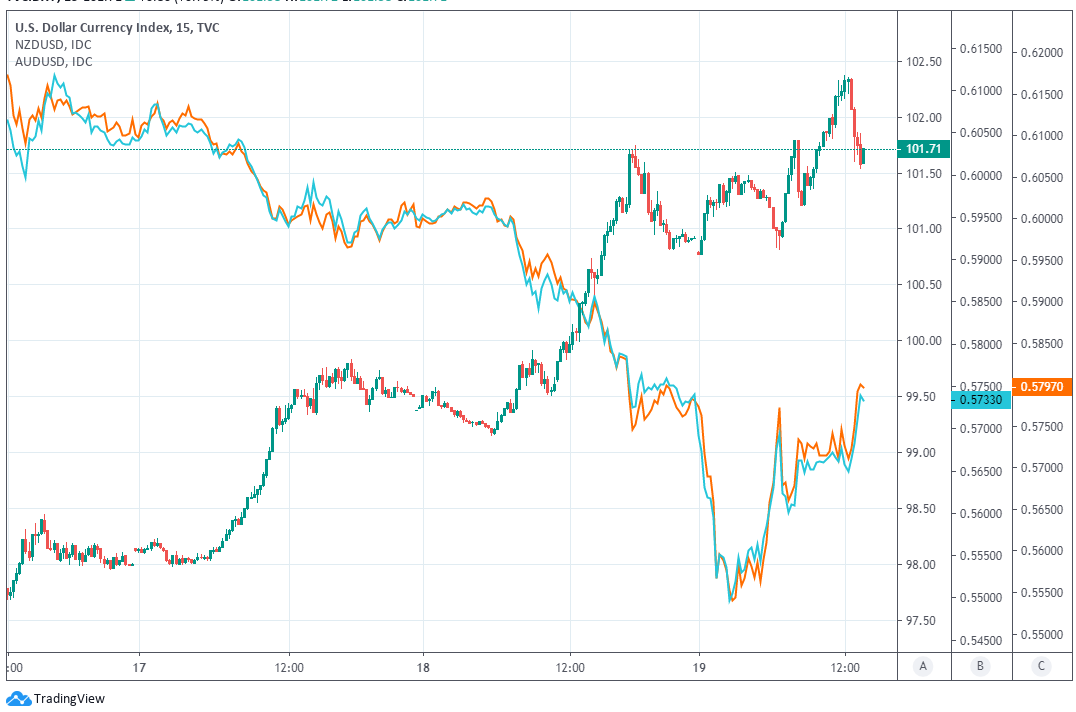This screenshot has height=712, width=1076.
Task: Click the 102.50 level on price axis
Action: tap(924, 62)
